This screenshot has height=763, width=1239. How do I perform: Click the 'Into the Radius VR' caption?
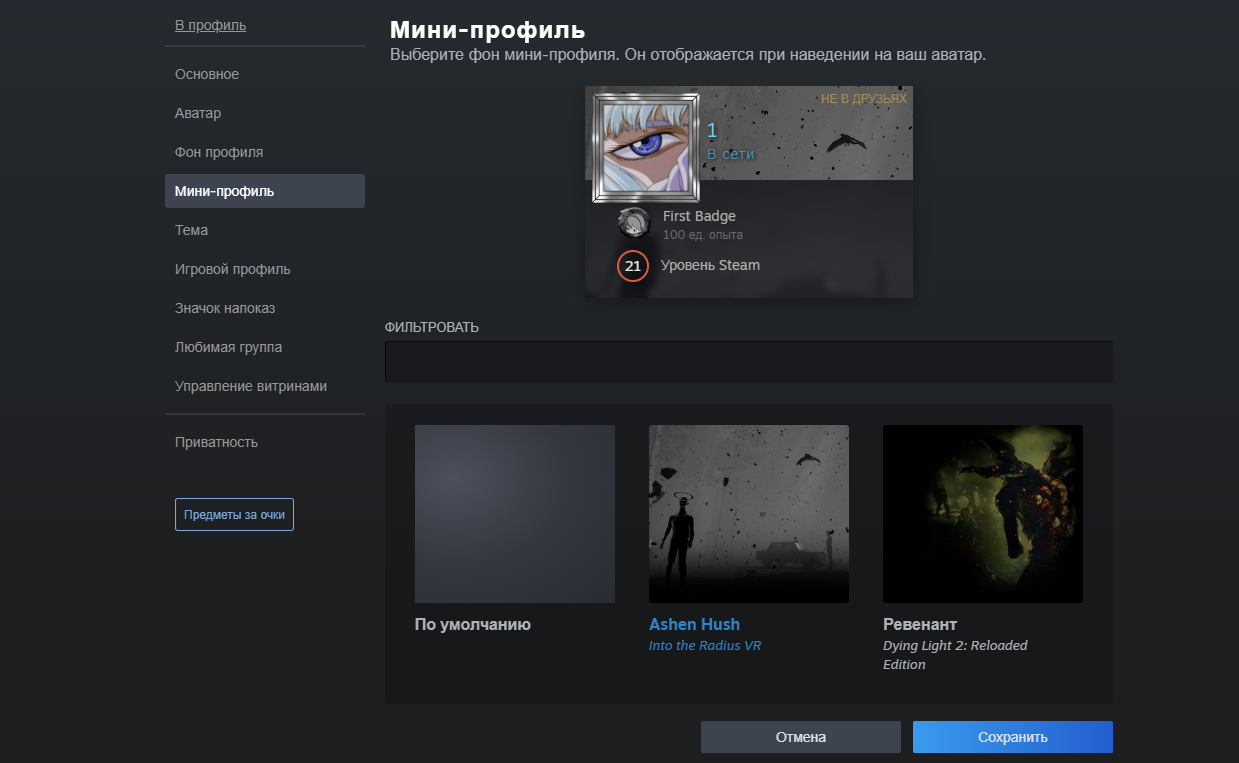pos(705,646)
